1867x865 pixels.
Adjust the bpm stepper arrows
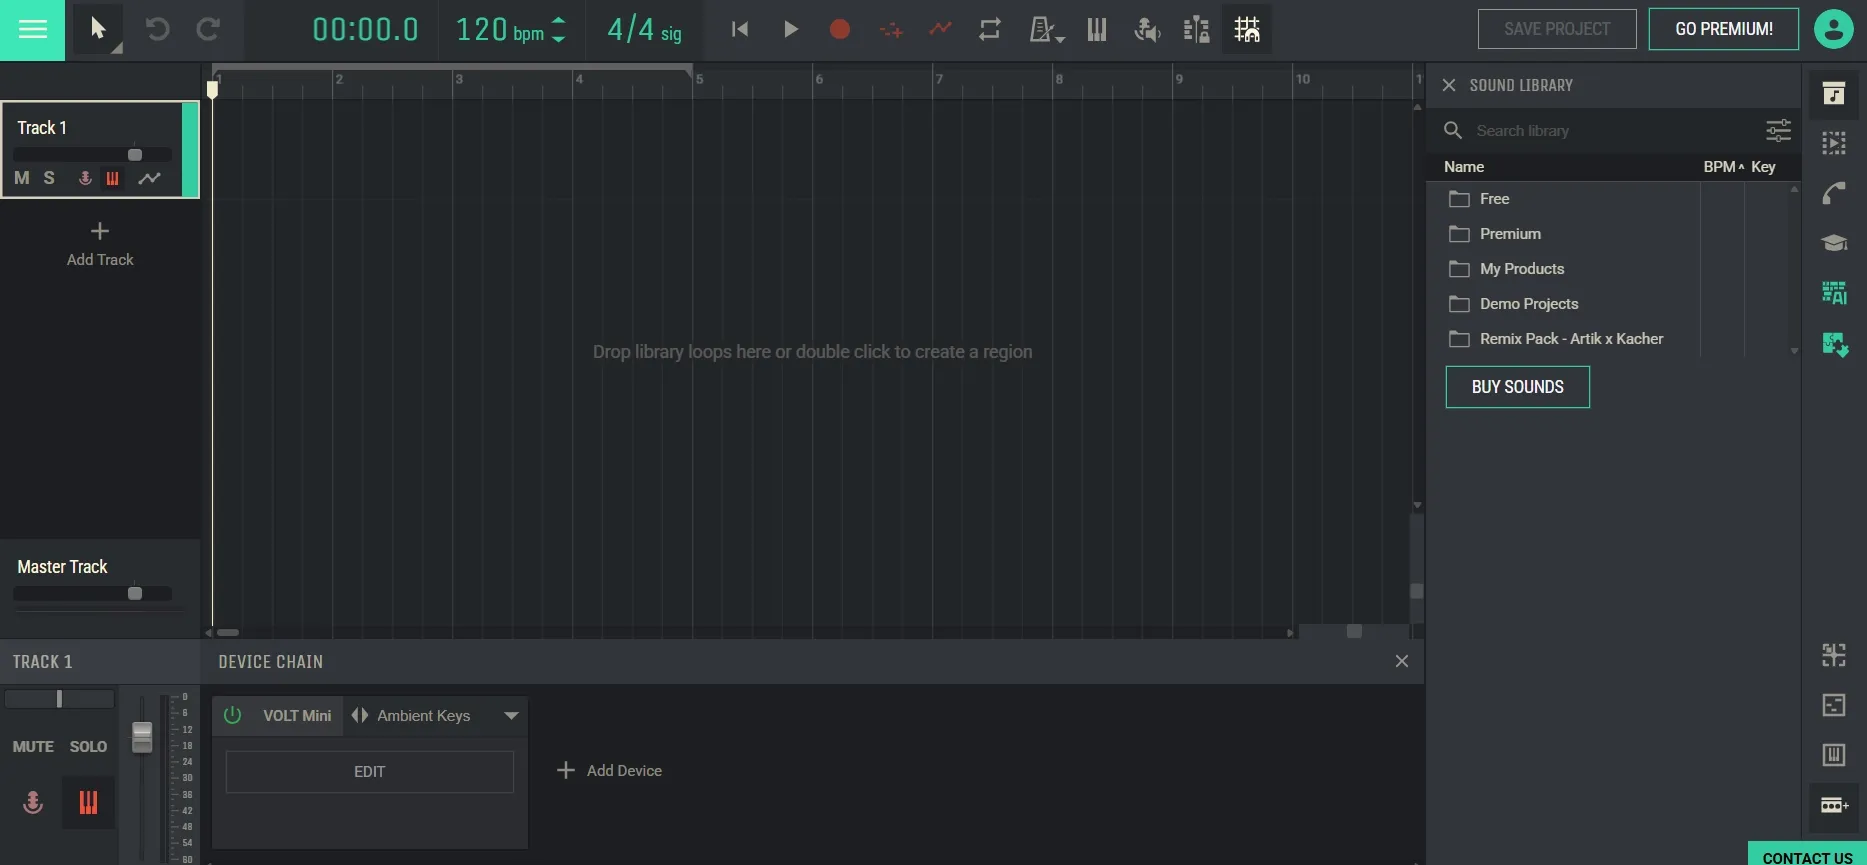pos(559,30)
